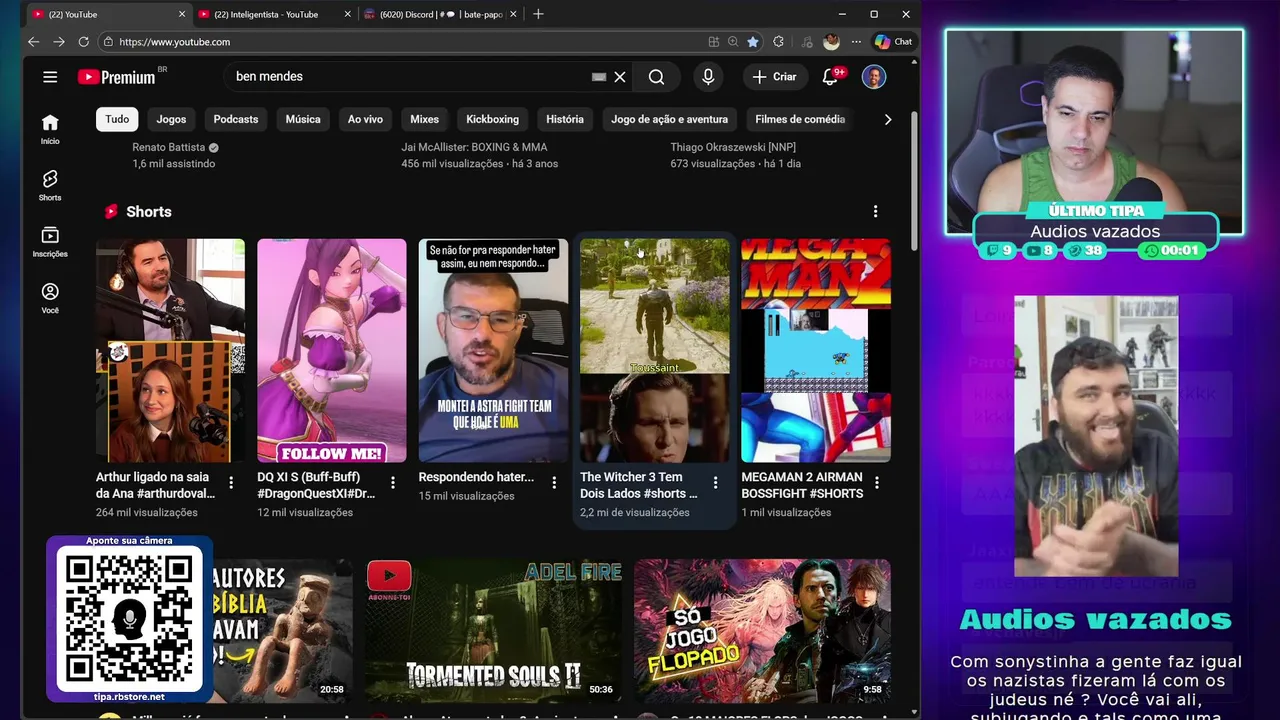Open Shorts in the left sidebar
The image size is (1280, 720).
pos(50,185)
